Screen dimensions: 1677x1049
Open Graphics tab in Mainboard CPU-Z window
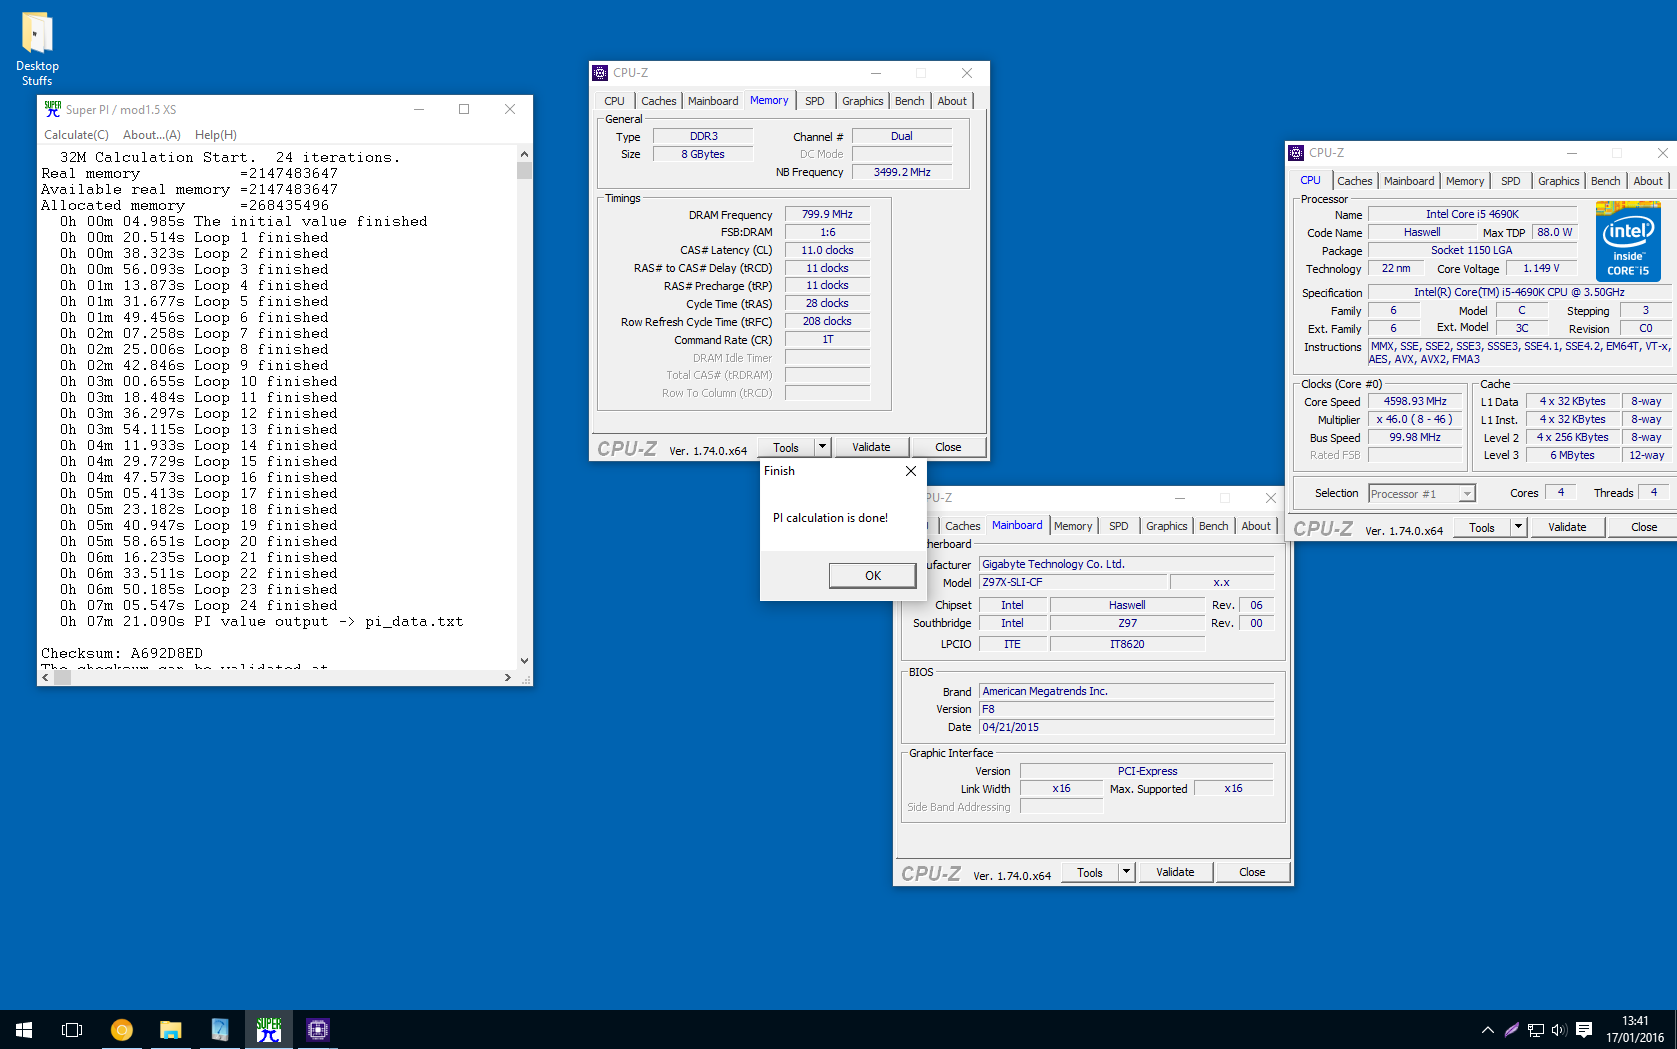1166,526
